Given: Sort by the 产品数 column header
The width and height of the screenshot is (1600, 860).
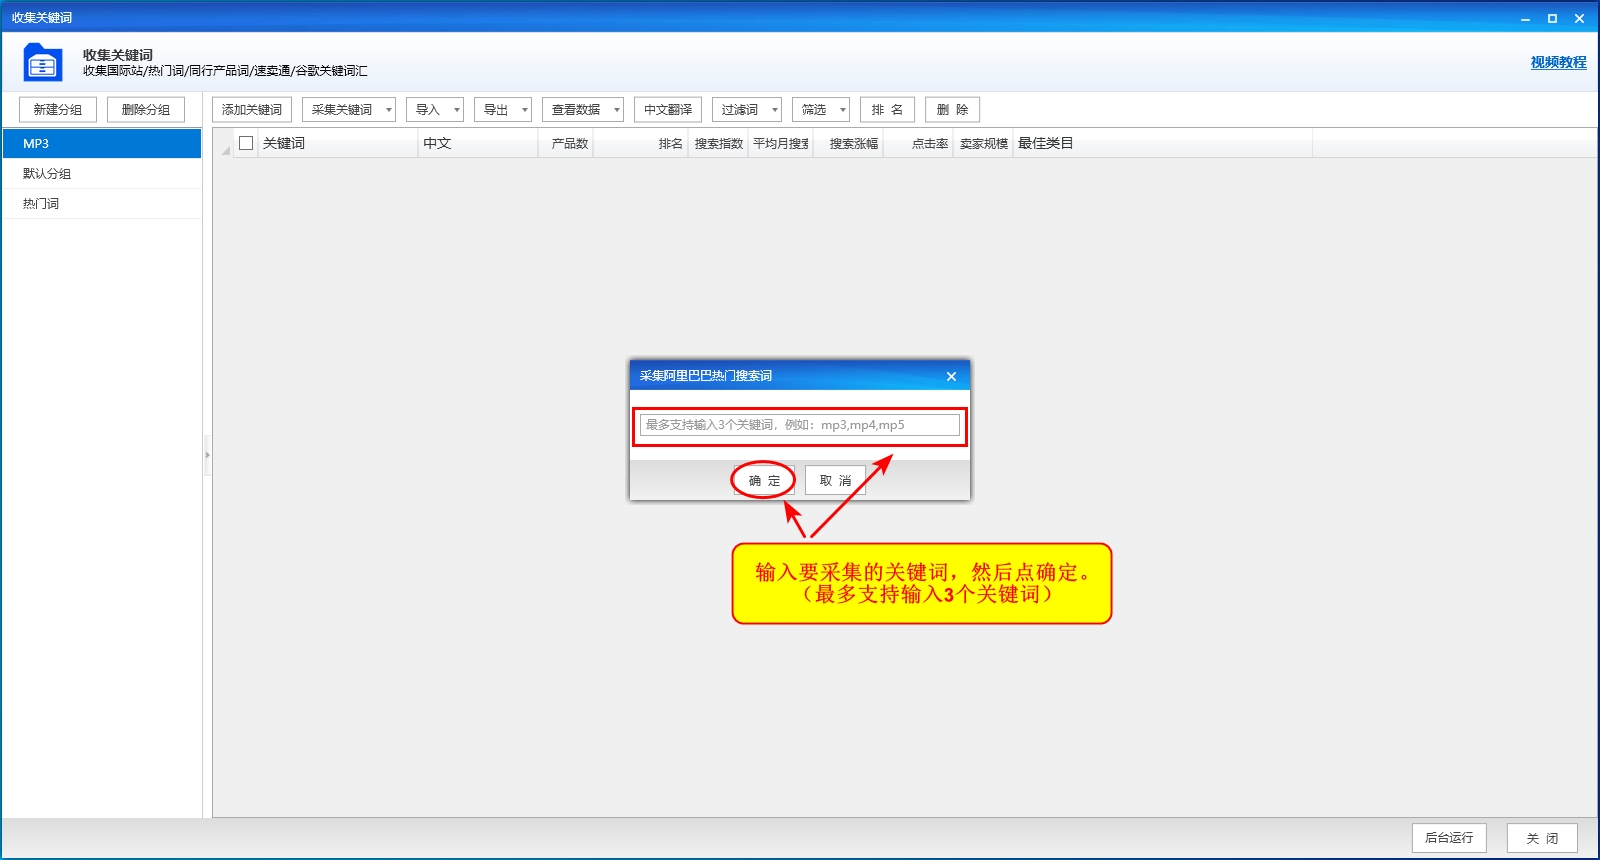Looking at the screenshot, I should point(566,143).
